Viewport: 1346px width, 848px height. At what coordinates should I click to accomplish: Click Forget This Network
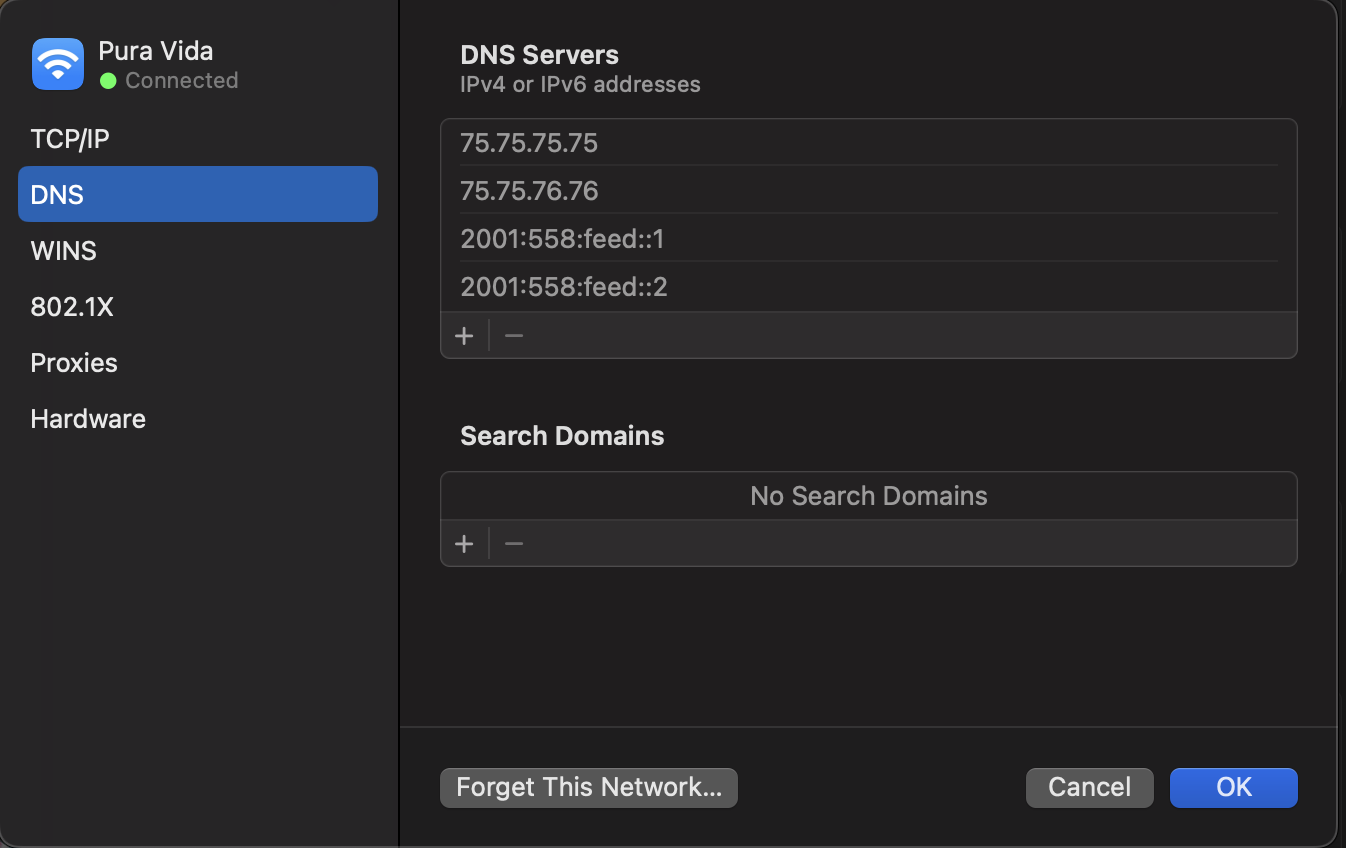tap(588, 787)
